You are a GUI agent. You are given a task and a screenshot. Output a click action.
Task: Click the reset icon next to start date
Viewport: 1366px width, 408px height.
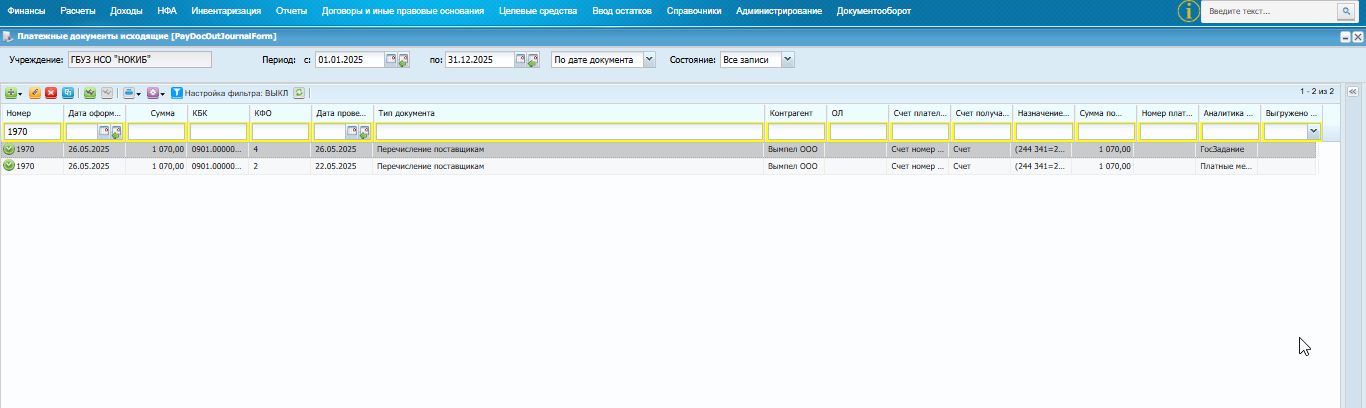click(x=403, y=60)
